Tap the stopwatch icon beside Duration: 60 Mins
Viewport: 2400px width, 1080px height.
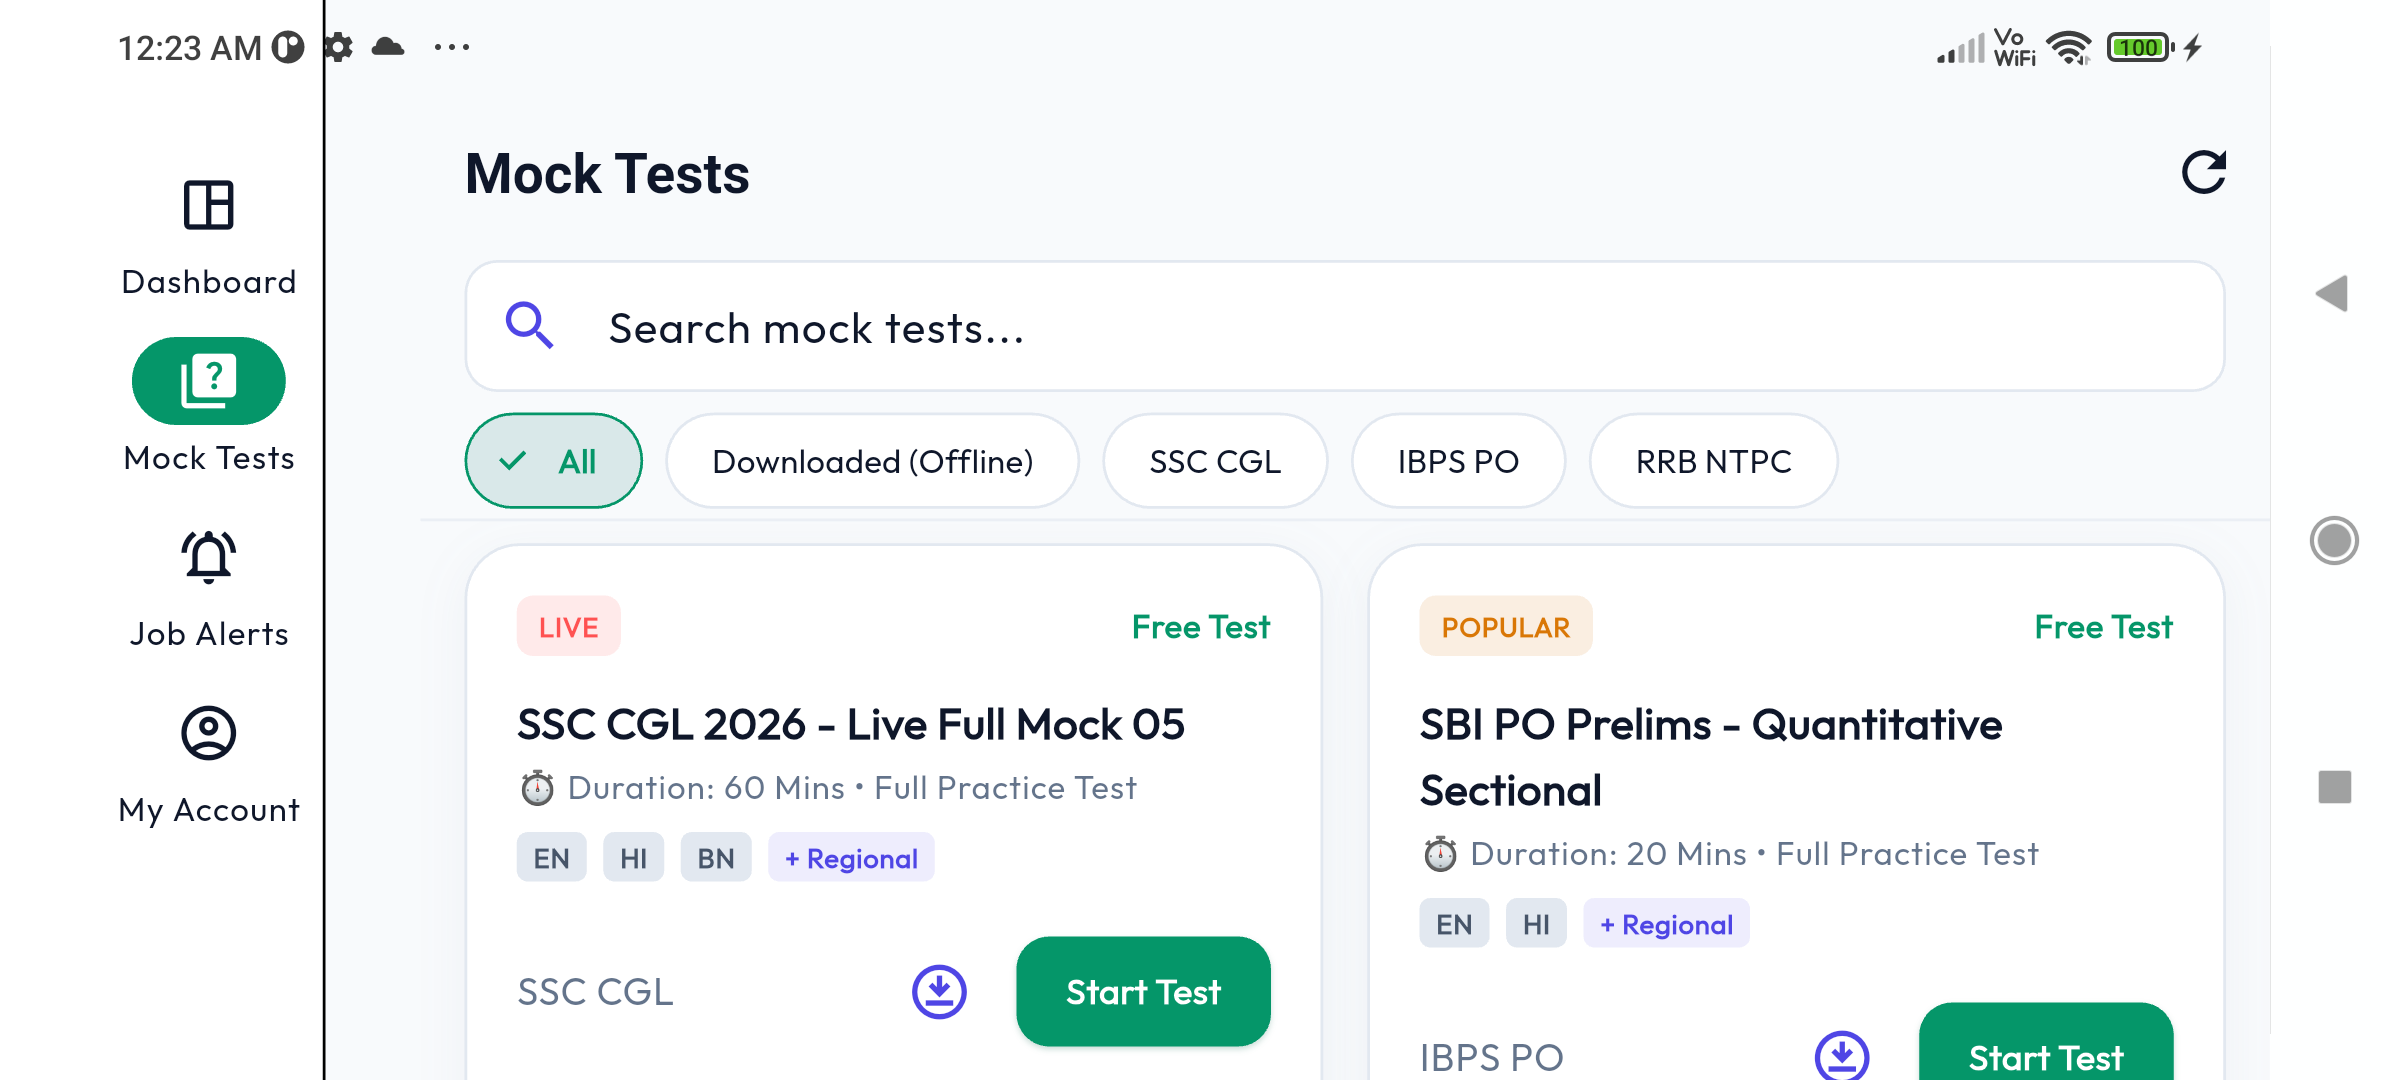click(x=537, y=788)
